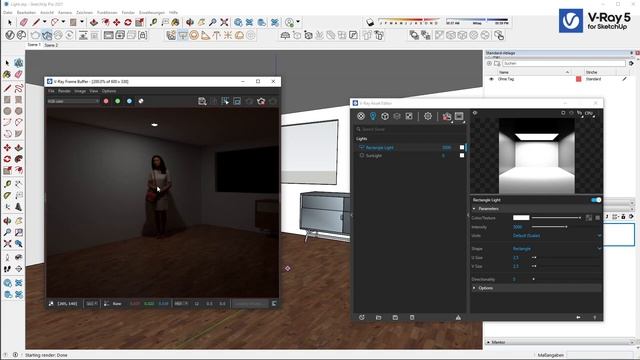Click render teapot icon in Frame Buffer toolbar
The image size is (640, 360).
point(261,101)
